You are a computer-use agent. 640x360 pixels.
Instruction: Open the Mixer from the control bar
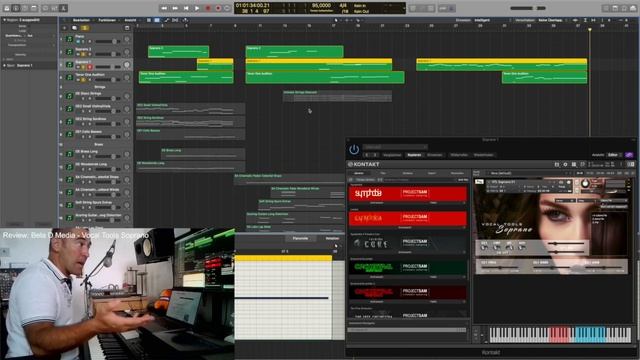coord(54,8)
